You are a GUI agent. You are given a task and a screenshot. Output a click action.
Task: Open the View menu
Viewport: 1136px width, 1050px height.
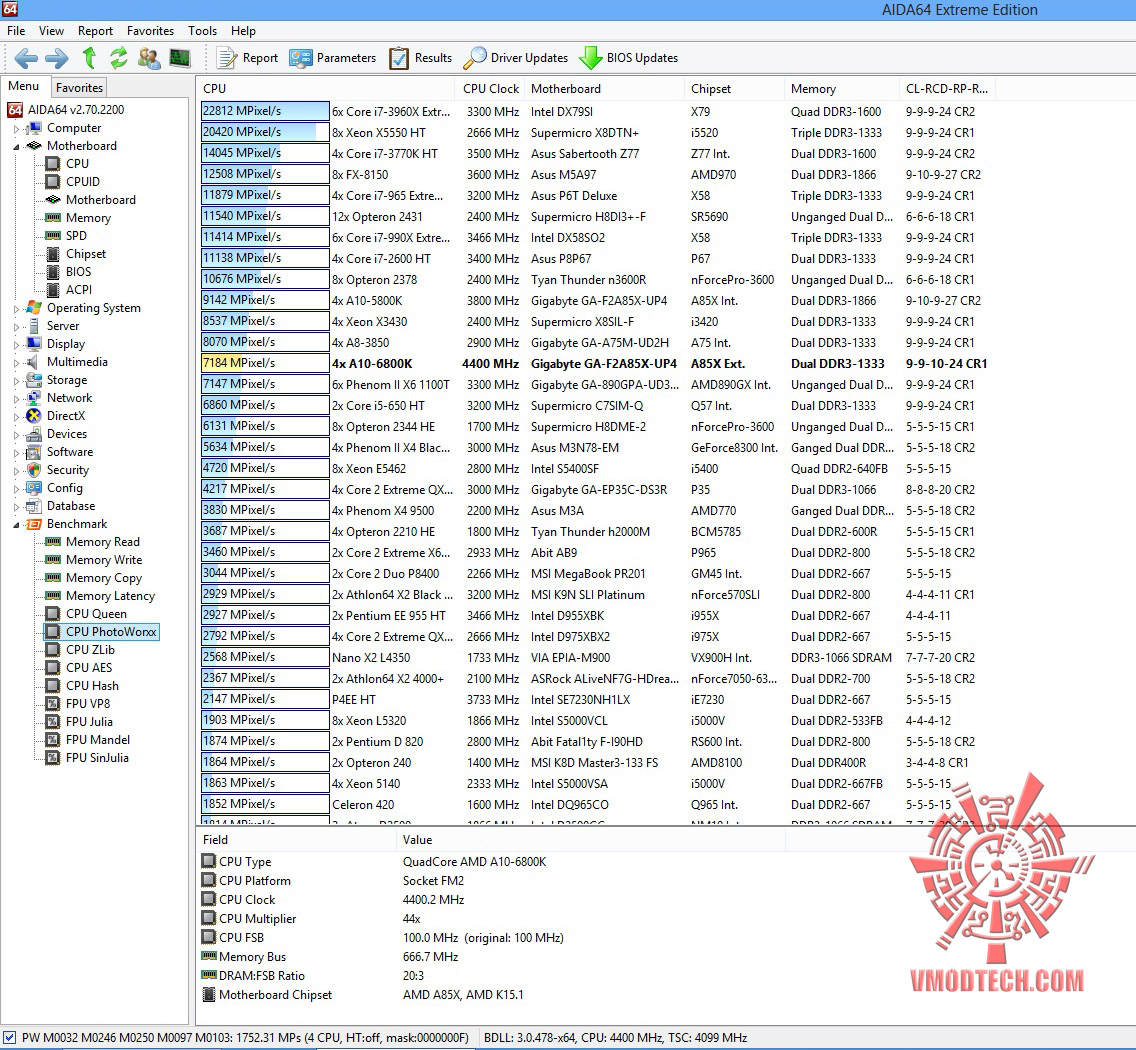51,30
